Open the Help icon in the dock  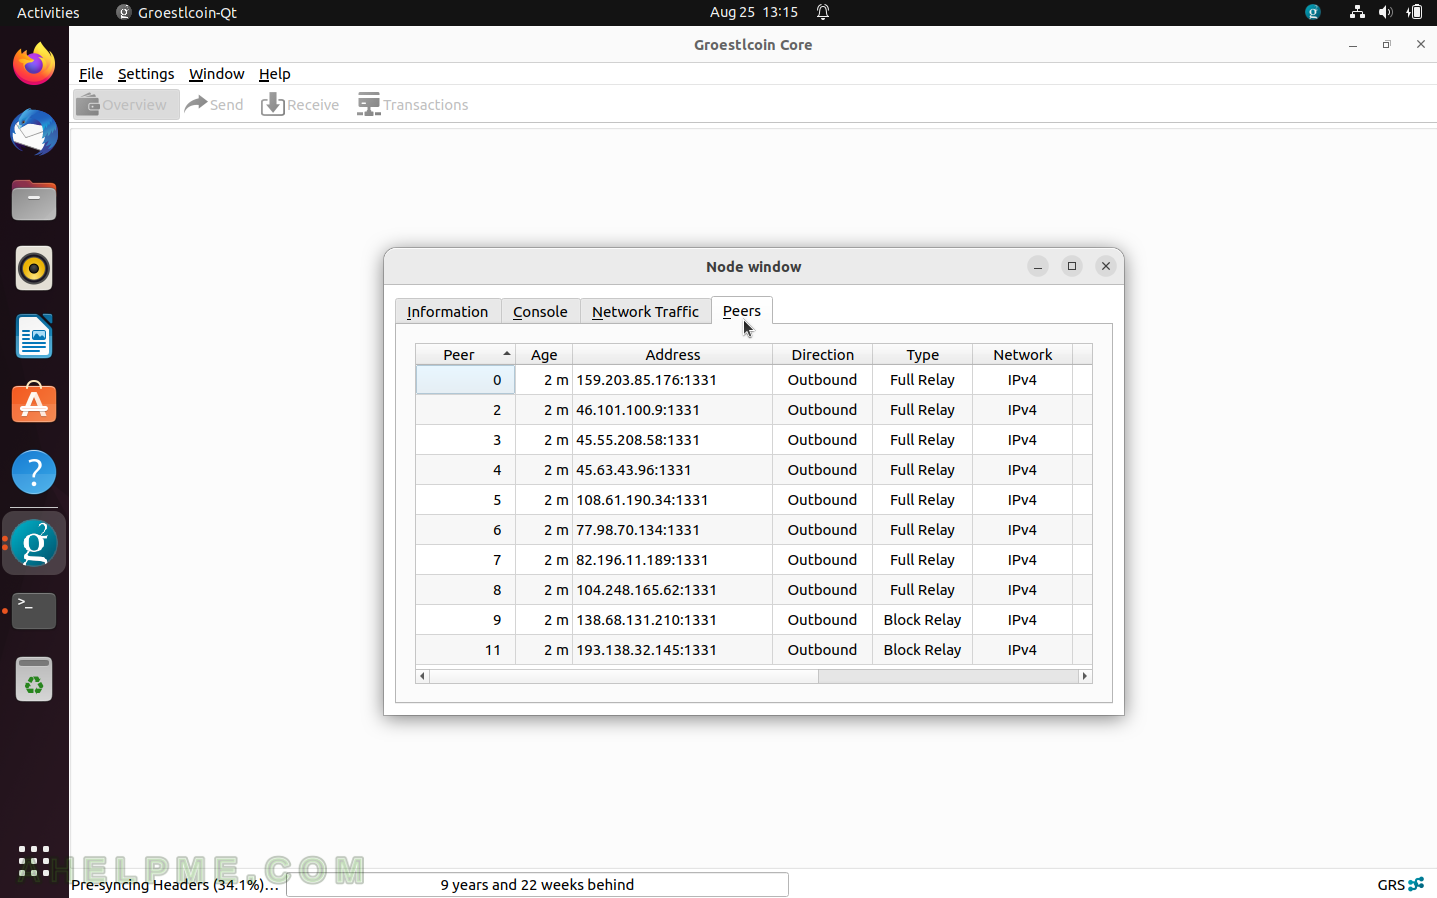[34, 472]
